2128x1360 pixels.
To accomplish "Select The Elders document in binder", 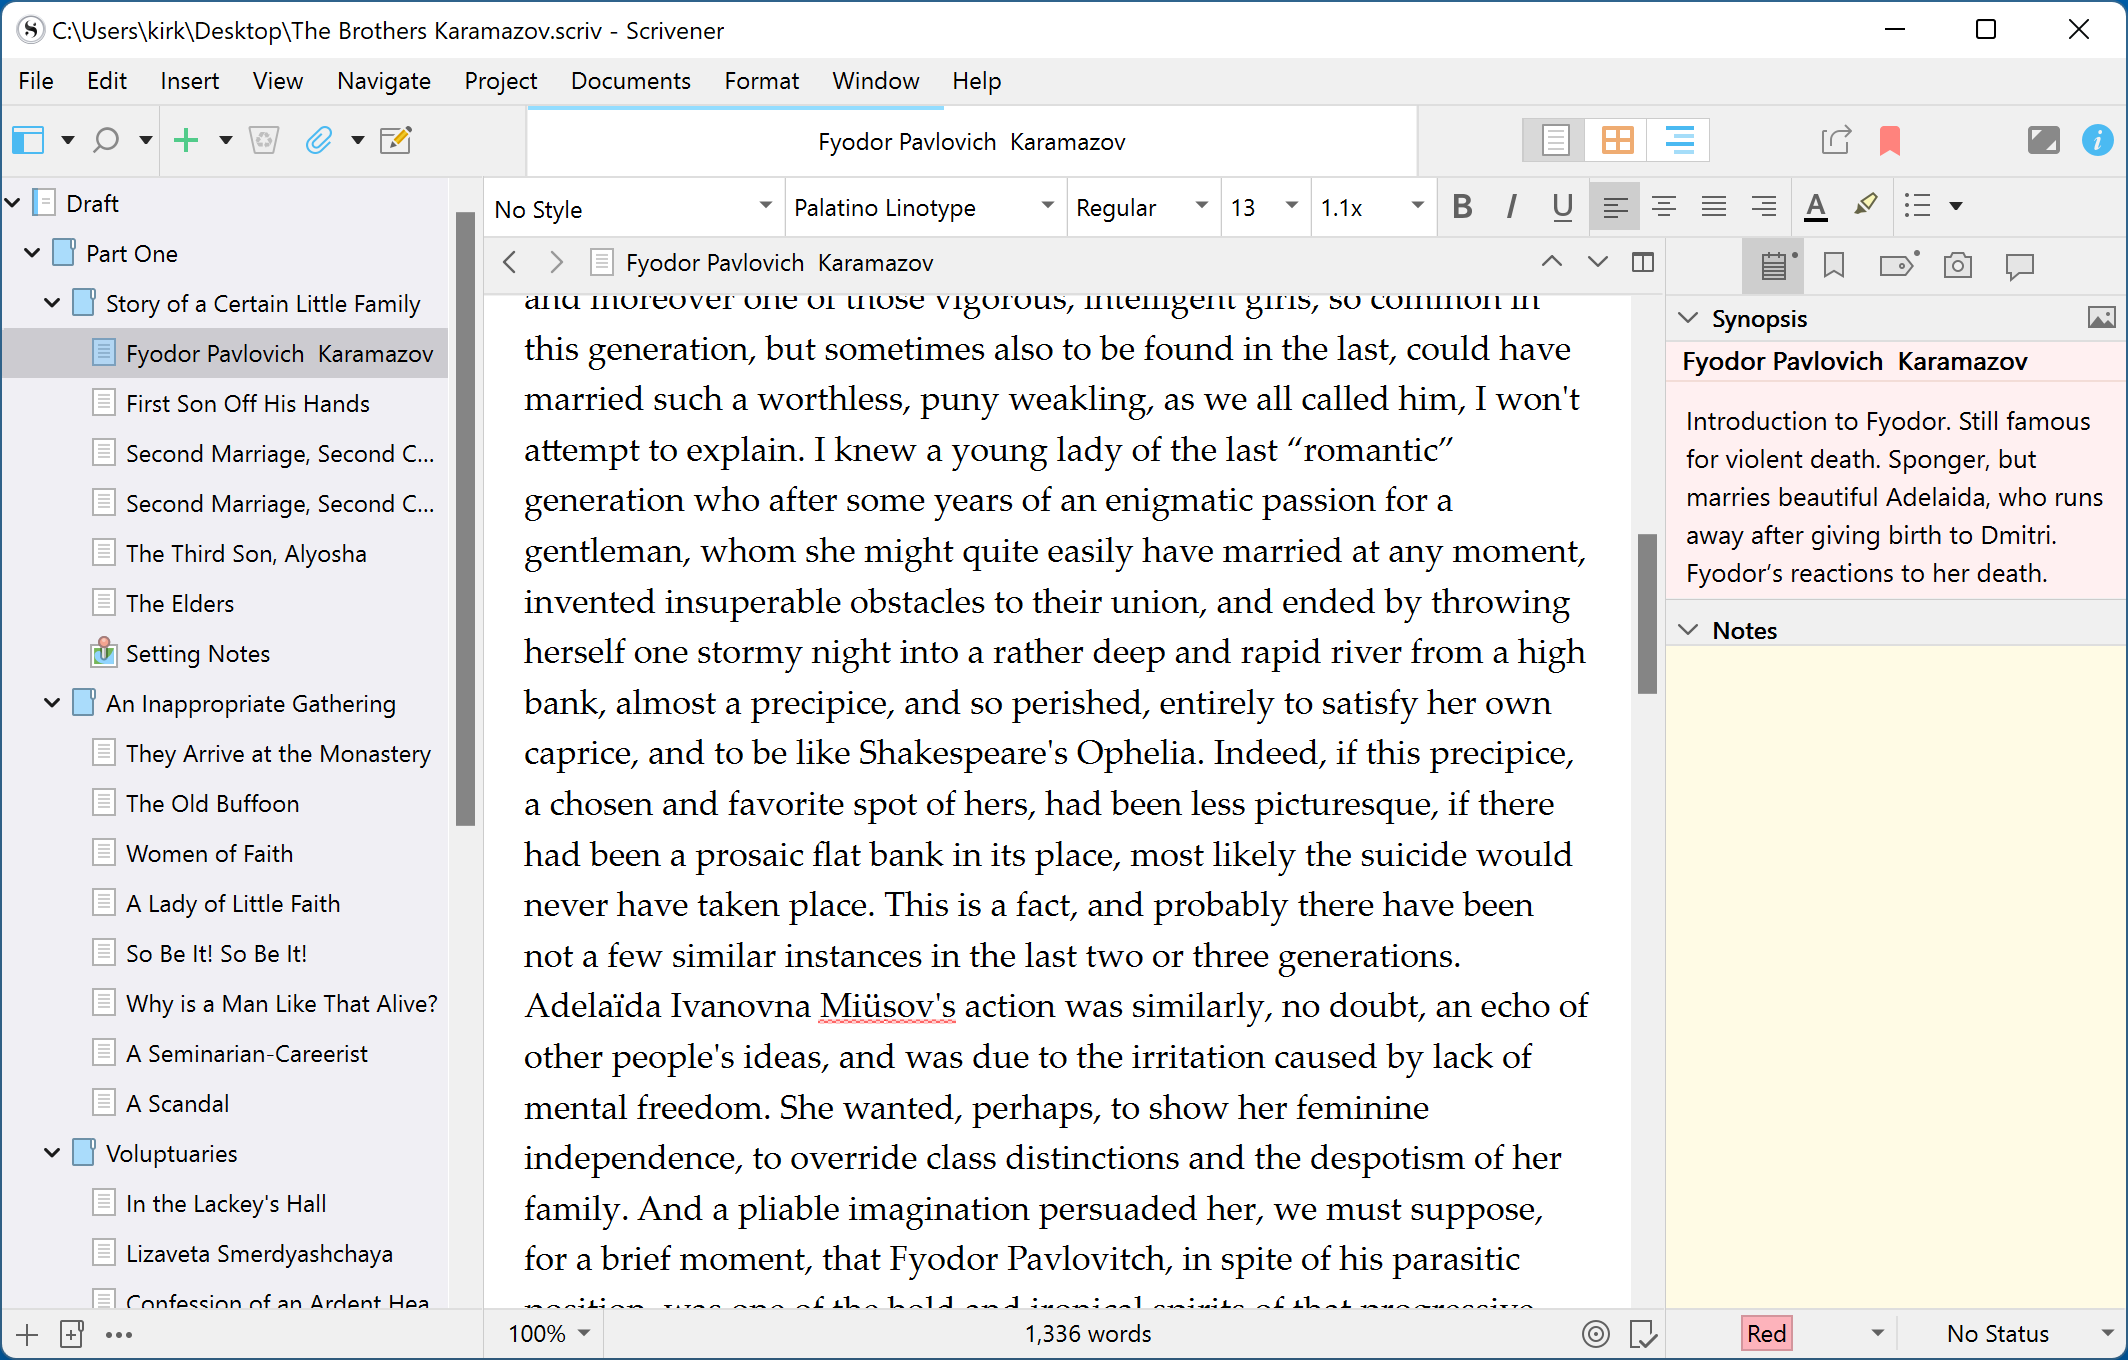I will tap(180, 603).
